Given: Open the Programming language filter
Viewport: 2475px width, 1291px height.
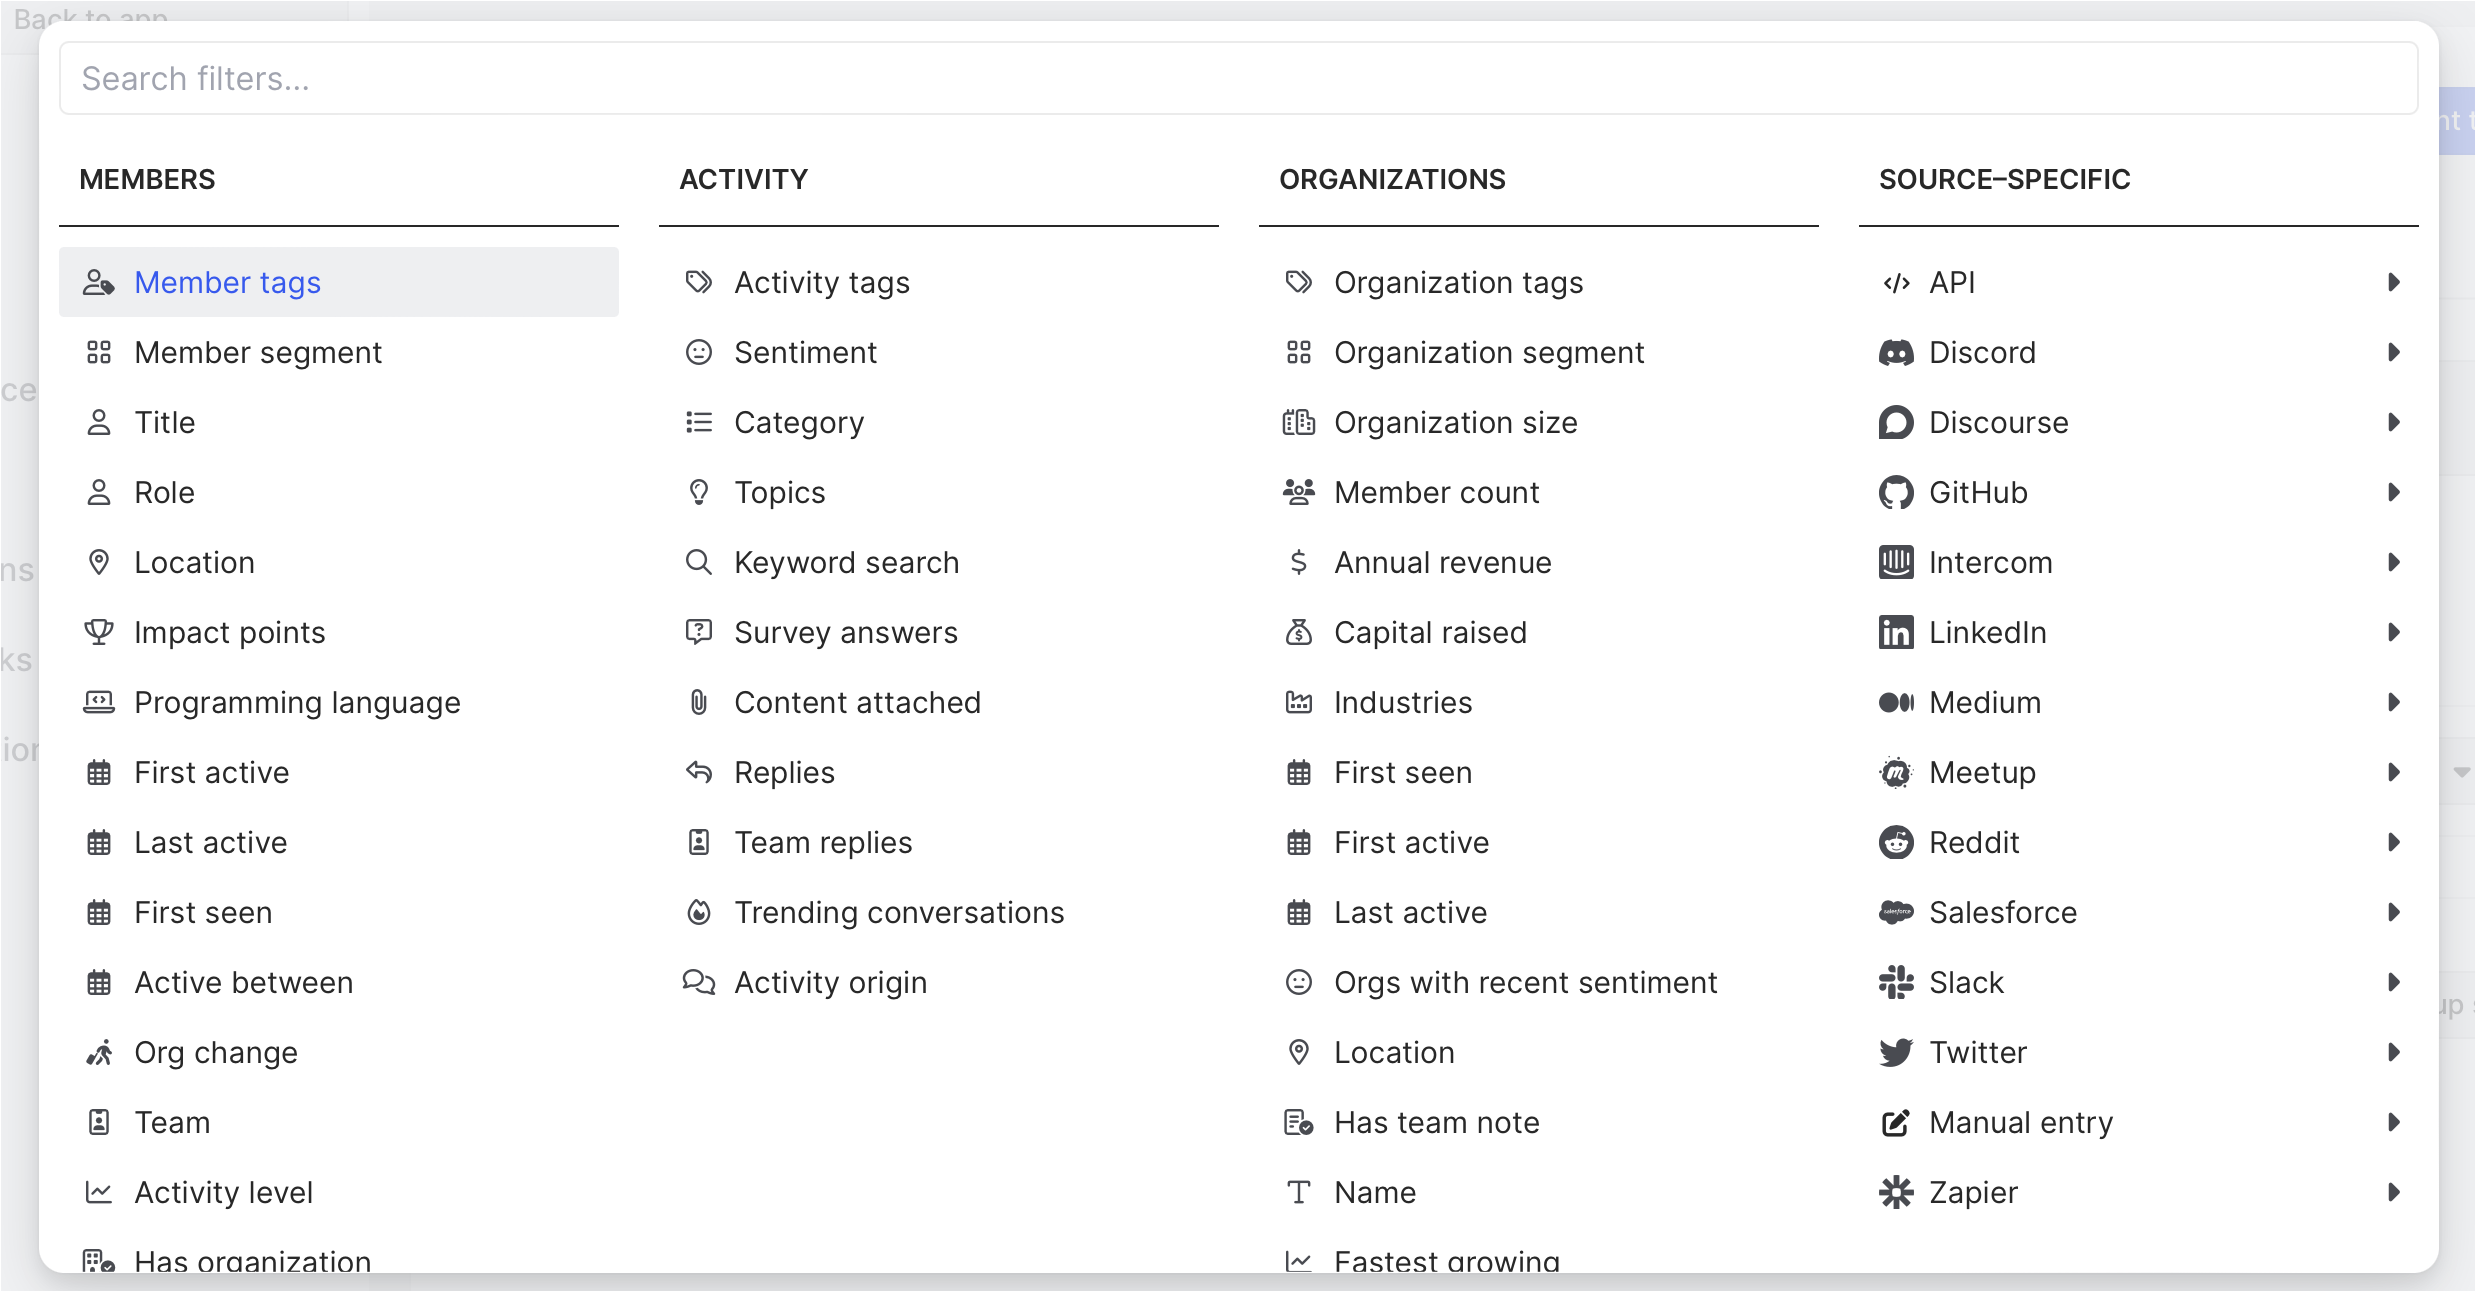Looking at the screenshot, I should 297,703.
